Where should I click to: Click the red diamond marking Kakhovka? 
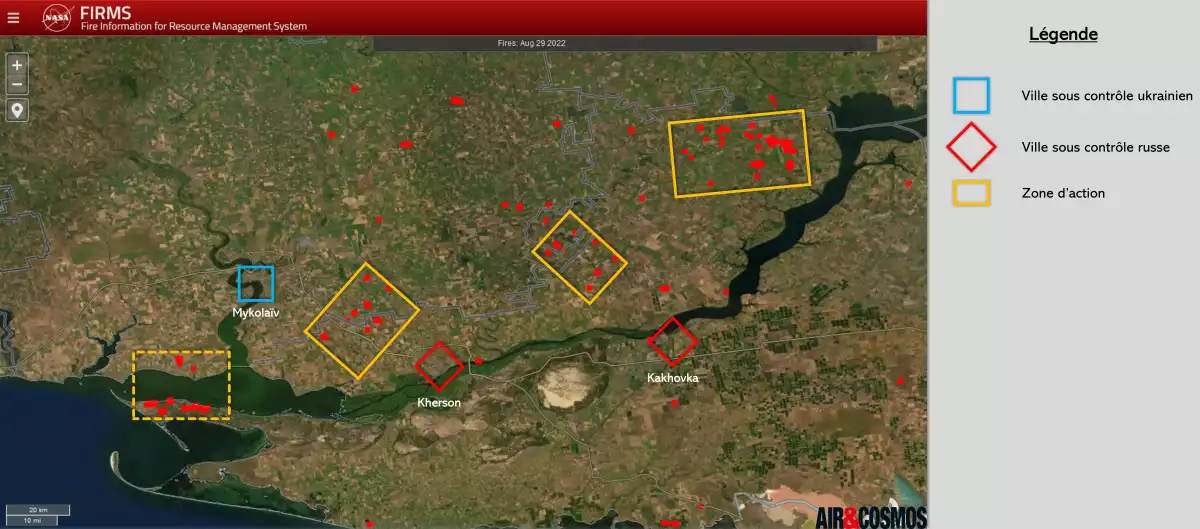point(672,342)
